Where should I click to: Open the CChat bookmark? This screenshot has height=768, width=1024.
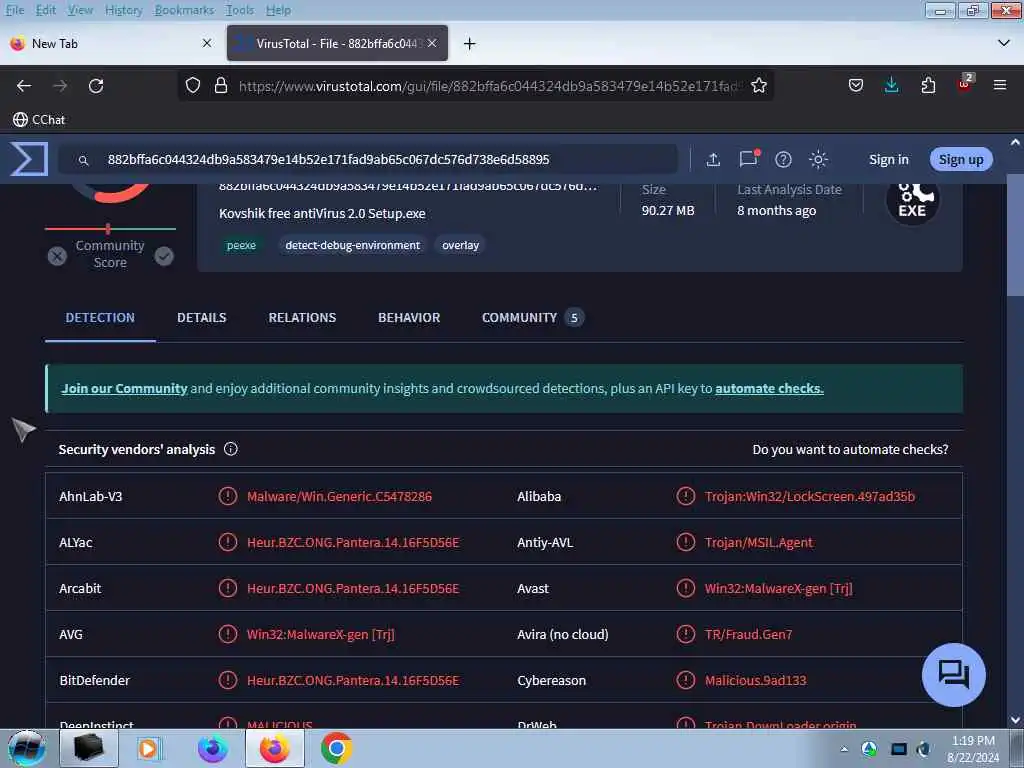click(x=39, y=120)
